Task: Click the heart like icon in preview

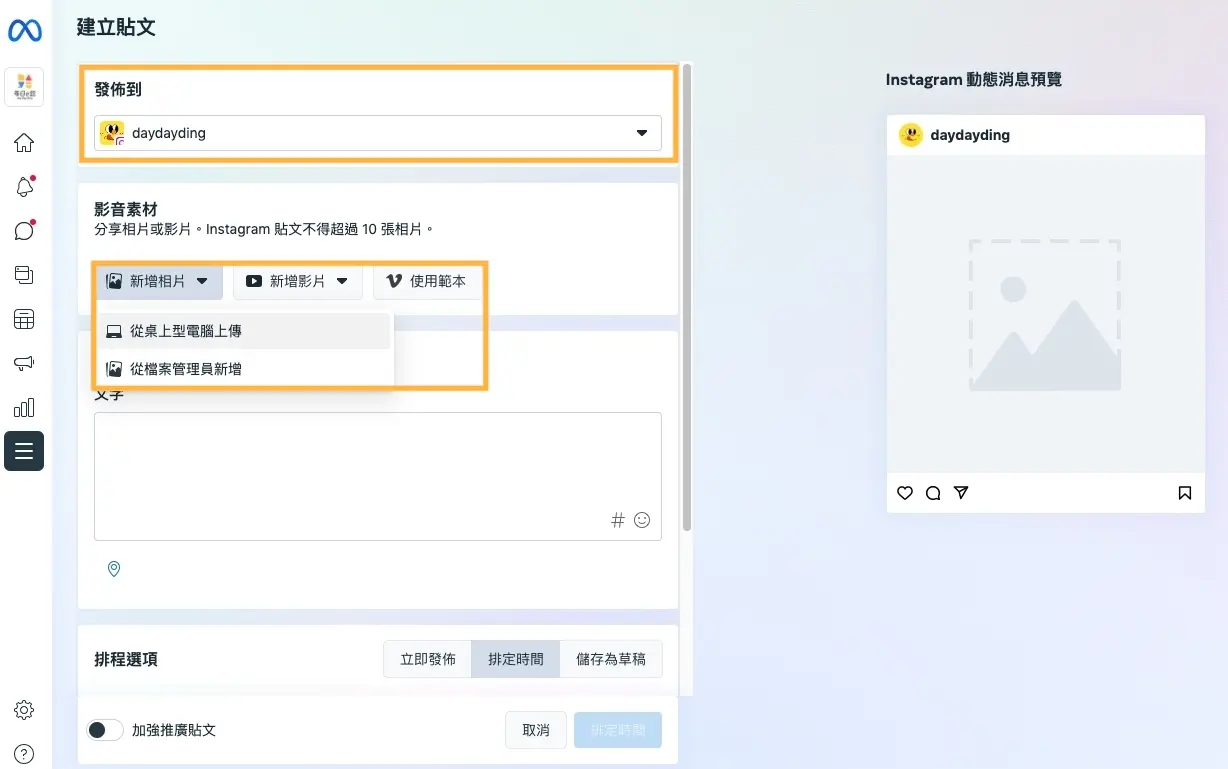Action: (905, 493)
